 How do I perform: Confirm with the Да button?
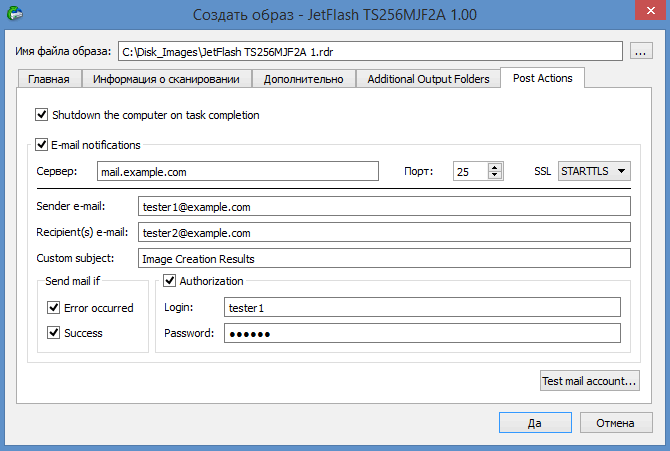535,423
